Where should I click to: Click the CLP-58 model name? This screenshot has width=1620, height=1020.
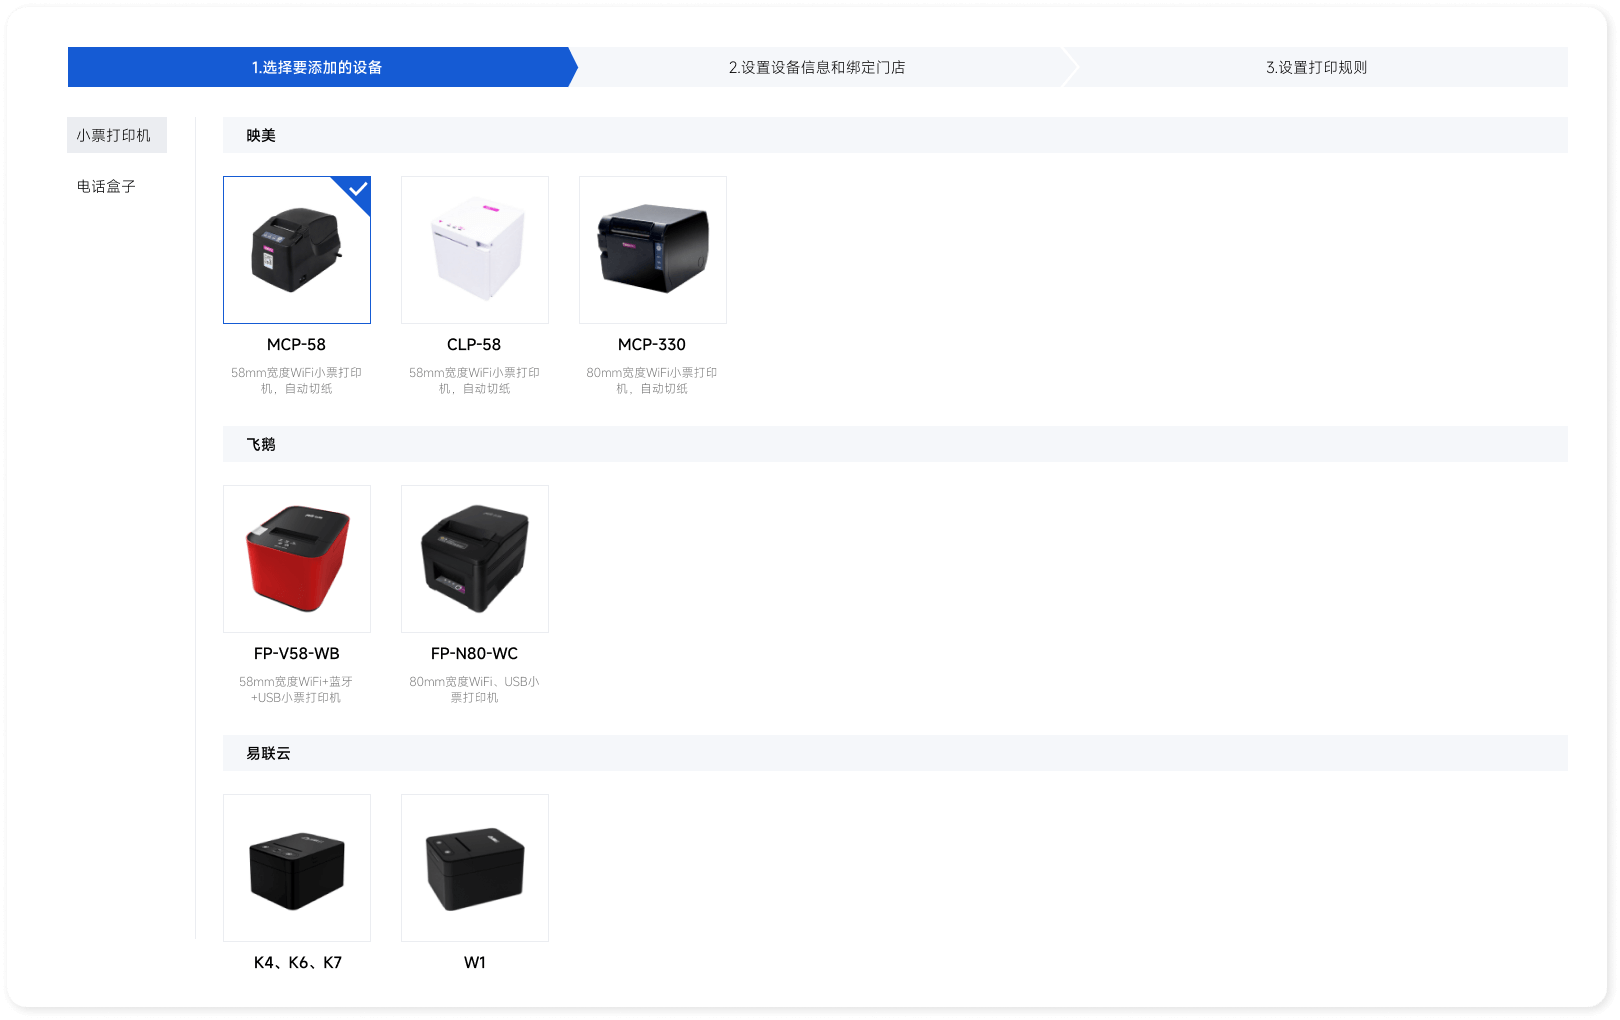tap(474, 344)
